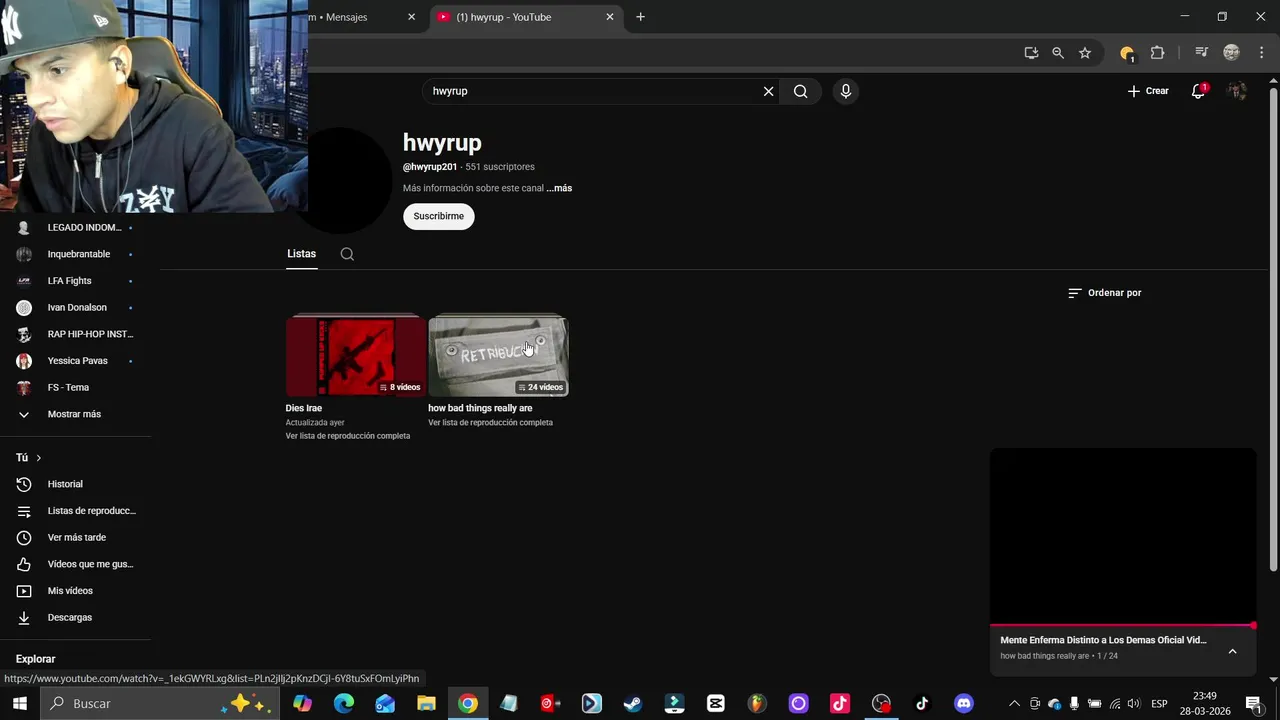Open a new Chrome tab with plus
The height and width of the screenshot is (720, 1280).
(640, 17)
